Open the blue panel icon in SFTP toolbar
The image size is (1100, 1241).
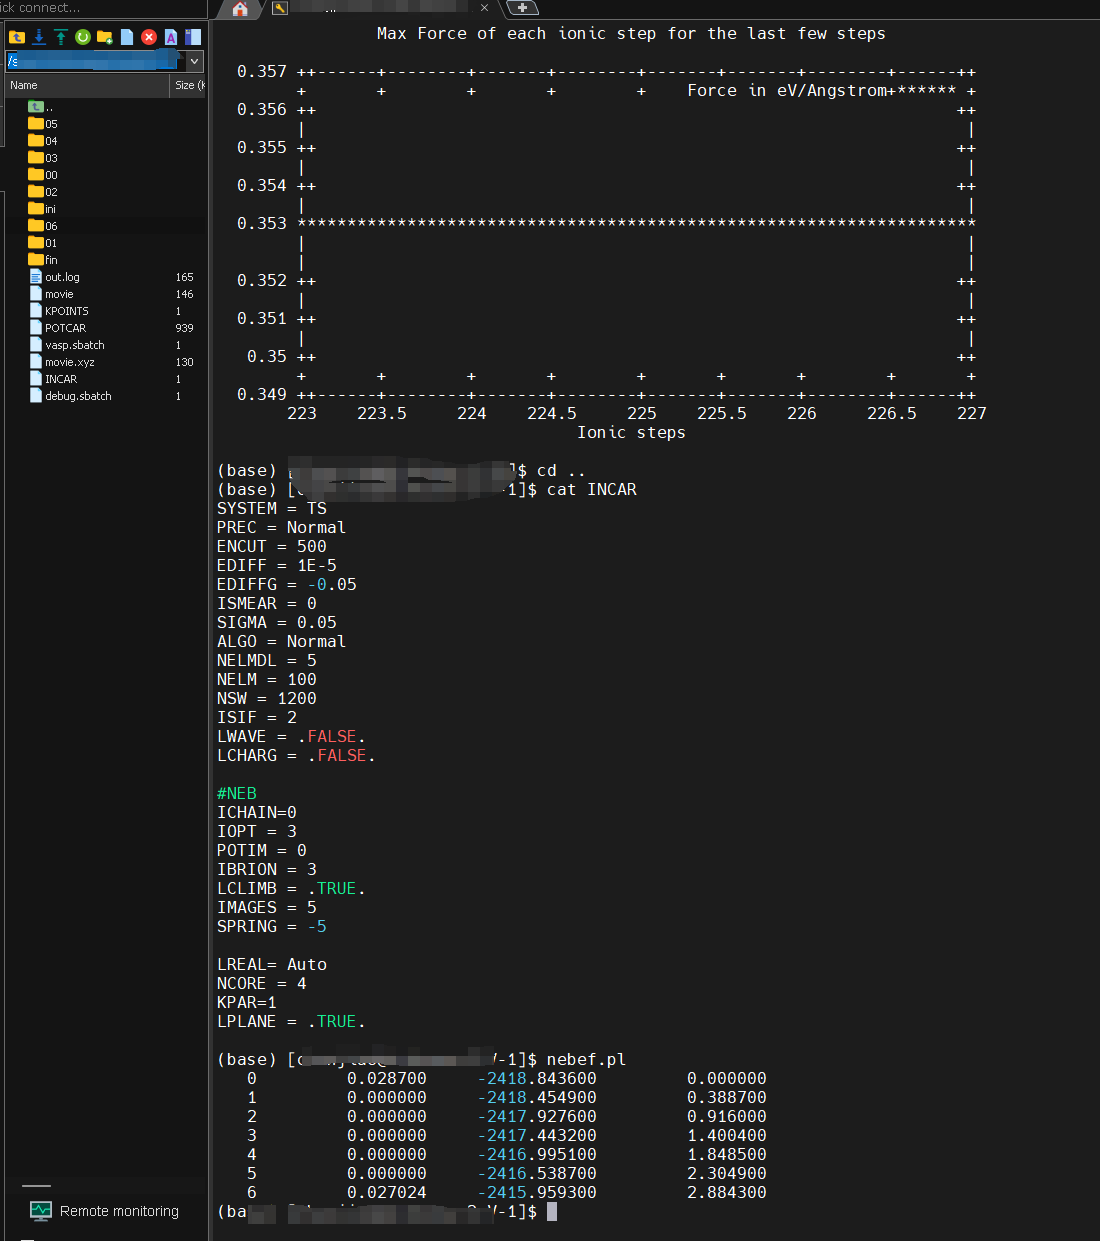[193, 37]
